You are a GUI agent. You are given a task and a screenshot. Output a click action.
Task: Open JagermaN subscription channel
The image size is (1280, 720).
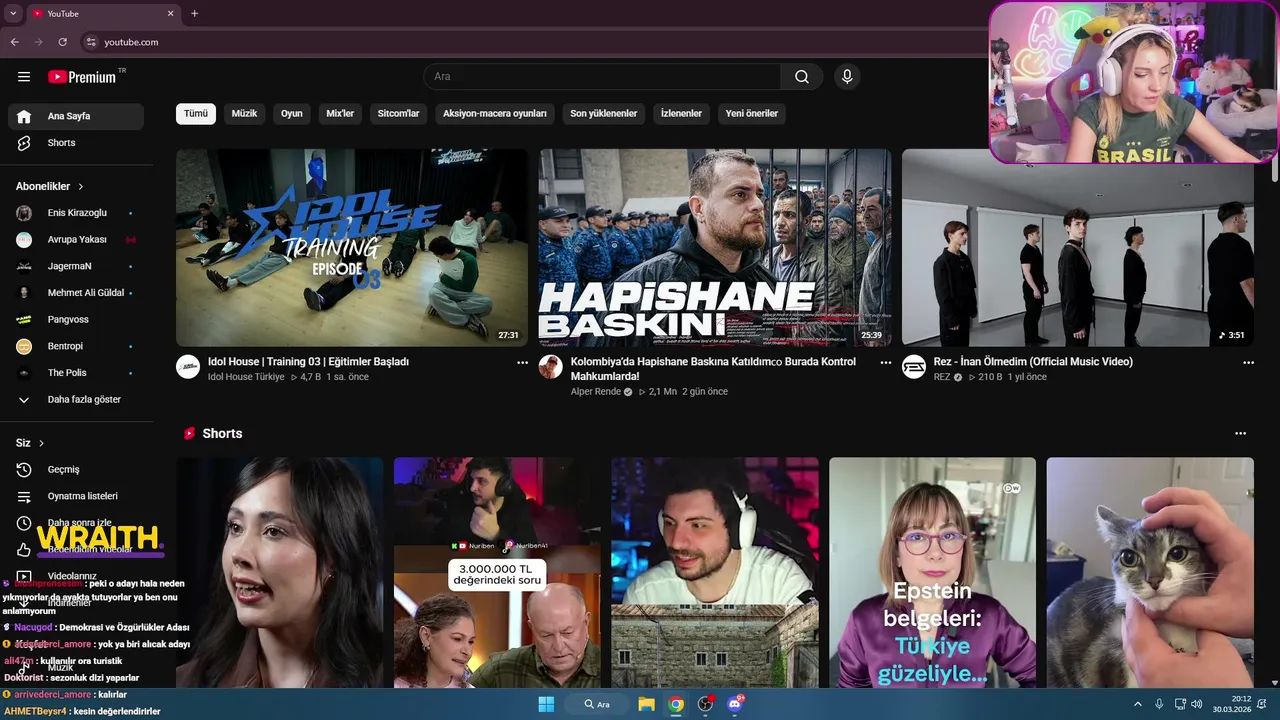pos(76,266)
